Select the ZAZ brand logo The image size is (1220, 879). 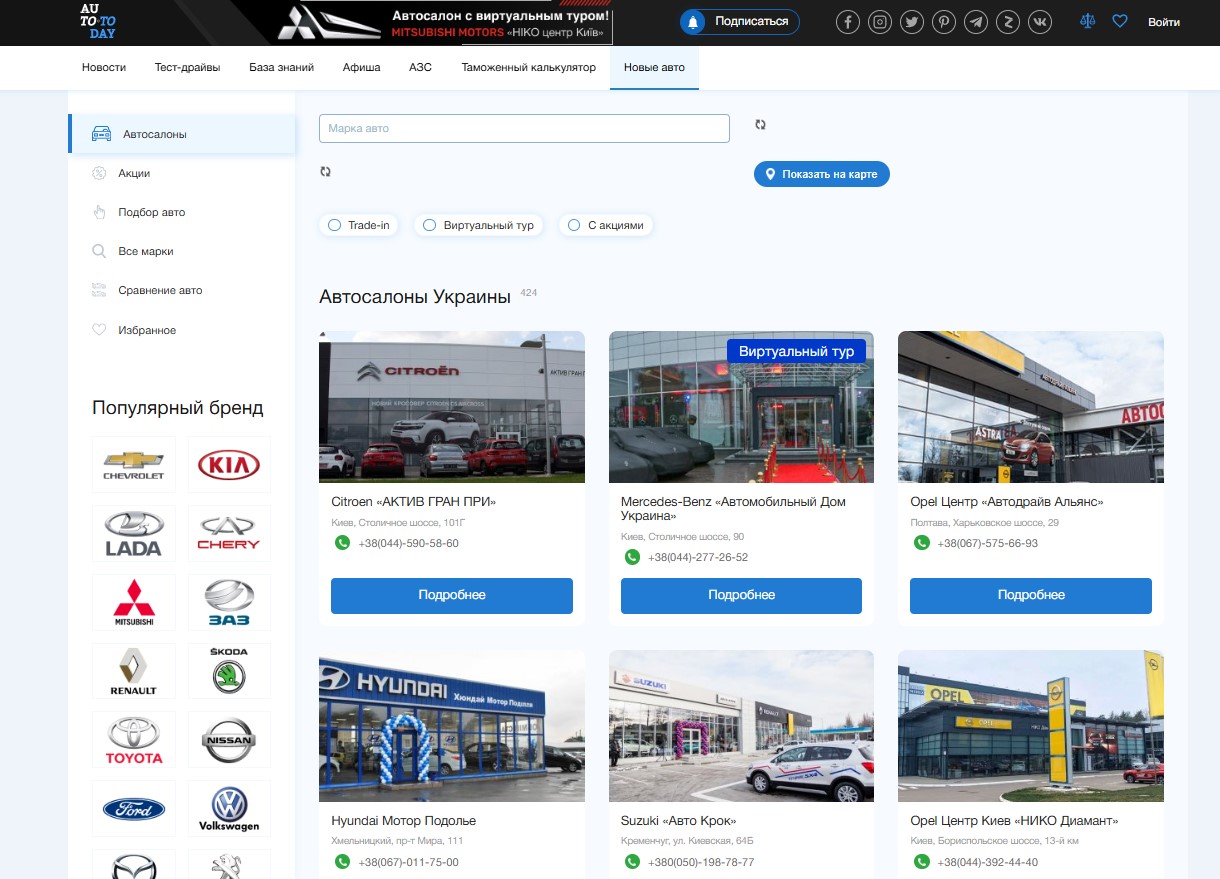click(x=229, y=602)
